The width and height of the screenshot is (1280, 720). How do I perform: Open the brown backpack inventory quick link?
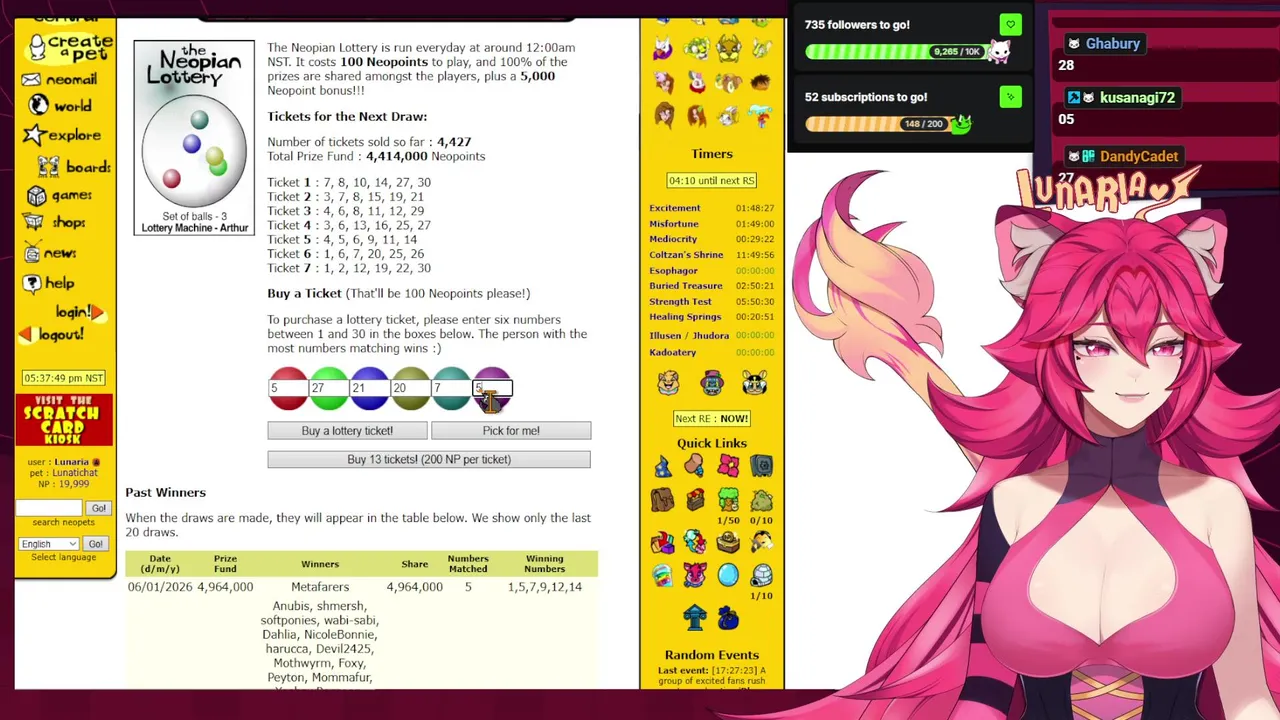(662, 499)
